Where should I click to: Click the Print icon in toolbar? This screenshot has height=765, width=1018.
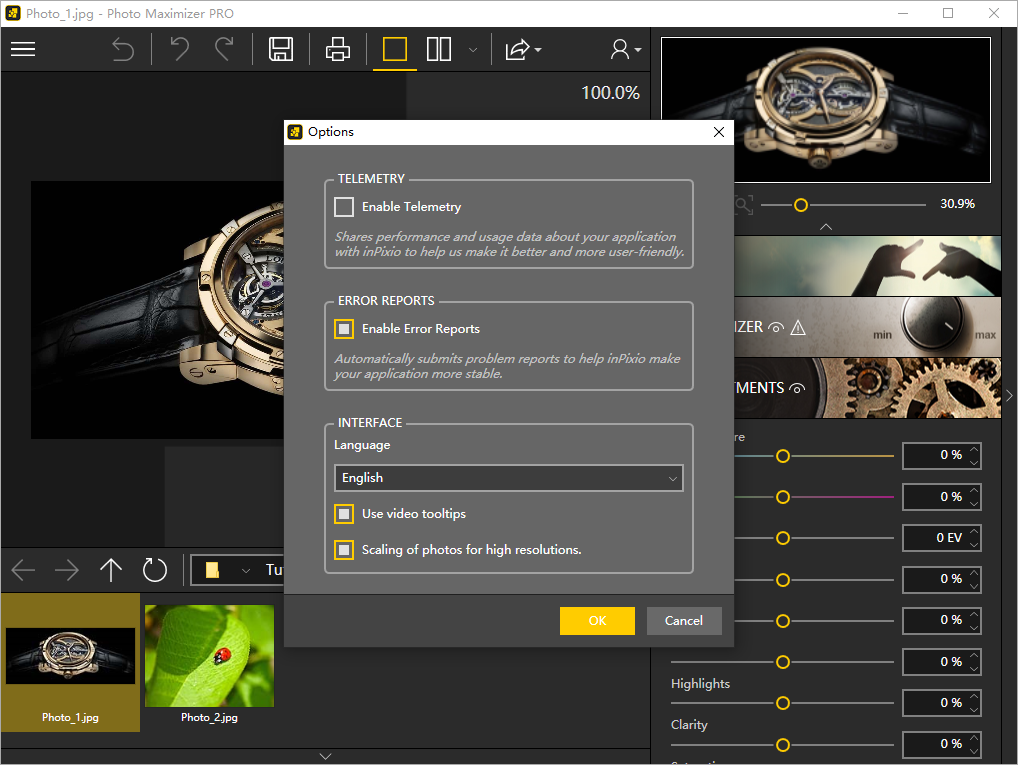(x=338, y=49)
